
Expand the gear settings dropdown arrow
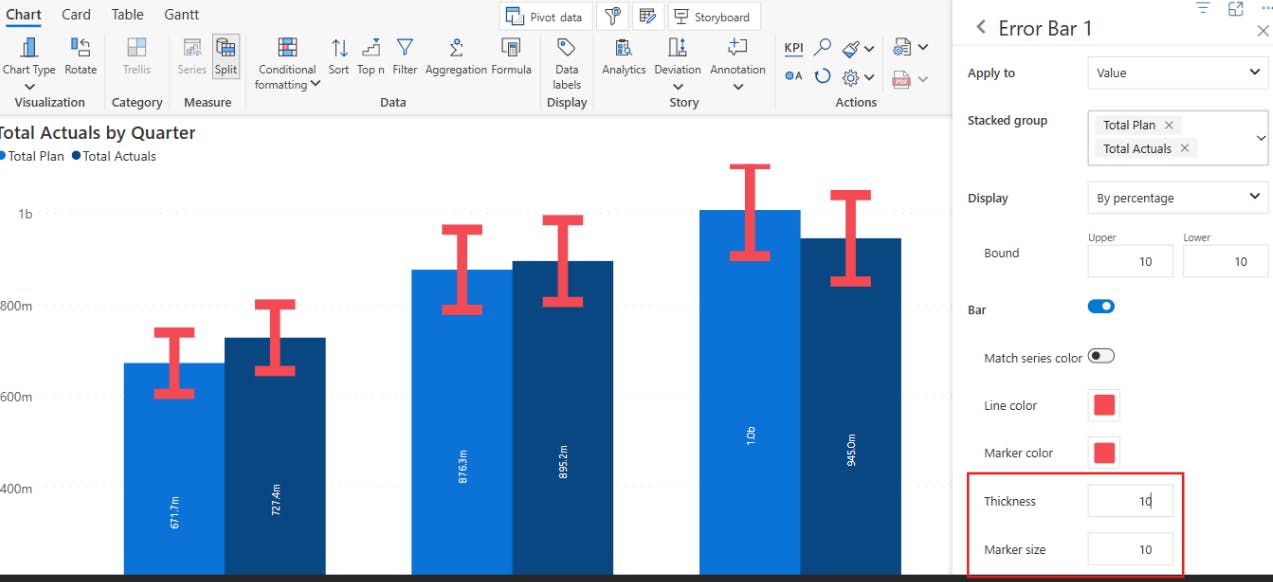pyautogui.click(x=869, y=77)
